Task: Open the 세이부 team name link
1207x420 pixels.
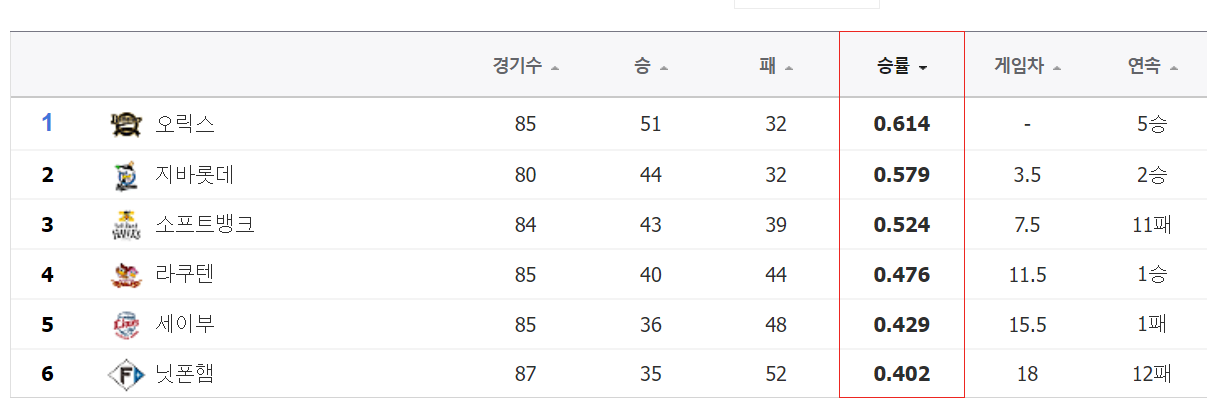Action: 185,324
